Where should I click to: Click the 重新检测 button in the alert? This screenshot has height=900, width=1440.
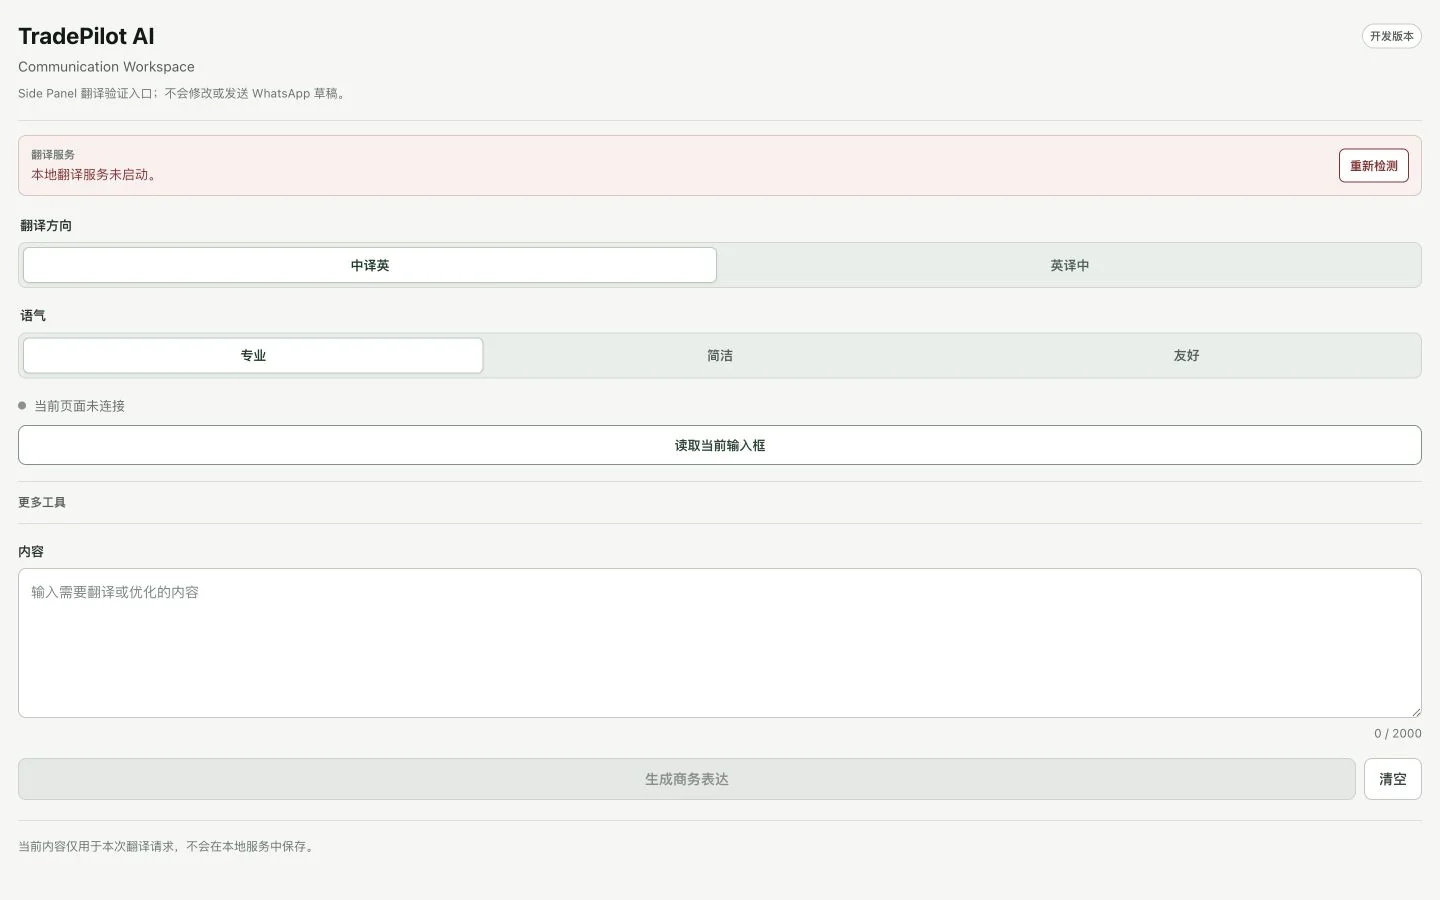[1373, 166]
